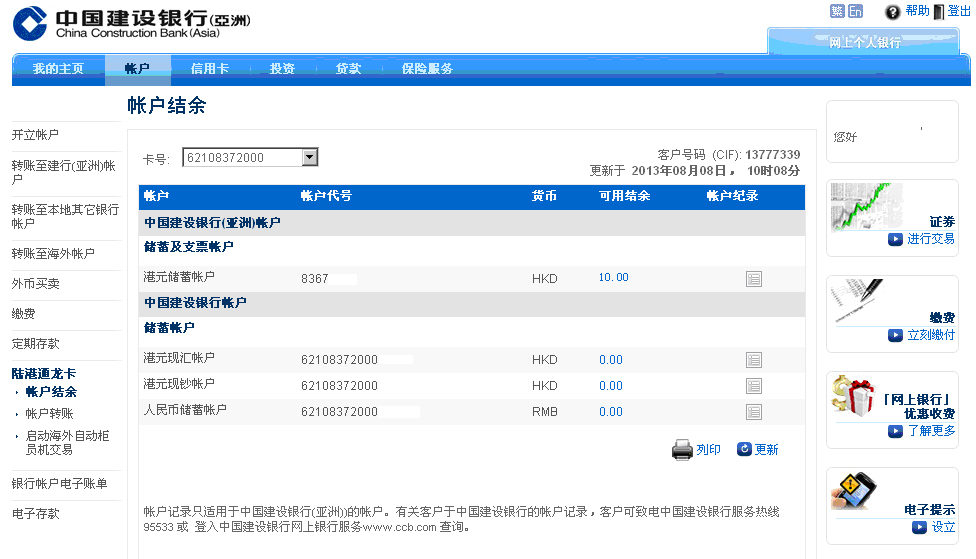Click 了解更多 link
This screenshot has width=976, height=559.
click(931, 431)
